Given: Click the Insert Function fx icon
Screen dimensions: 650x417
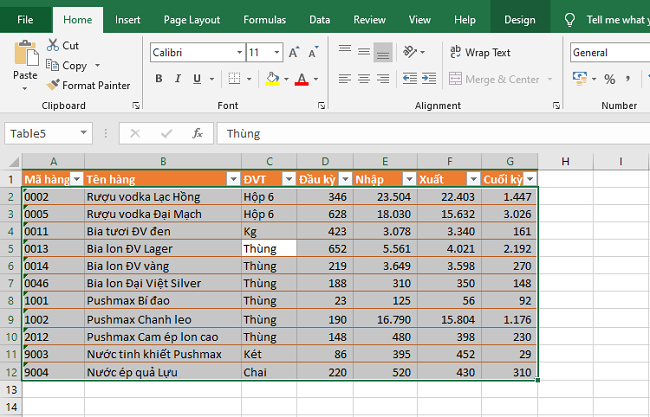Looking at the screenshot, I should tap(198, 133).
